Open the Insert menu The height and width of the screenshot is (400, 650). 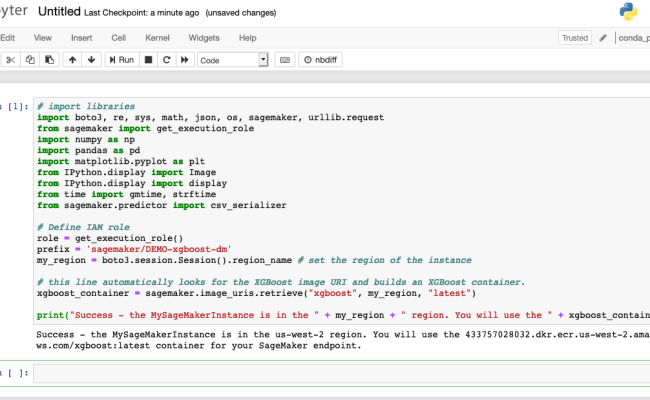[x=81, y=38]
